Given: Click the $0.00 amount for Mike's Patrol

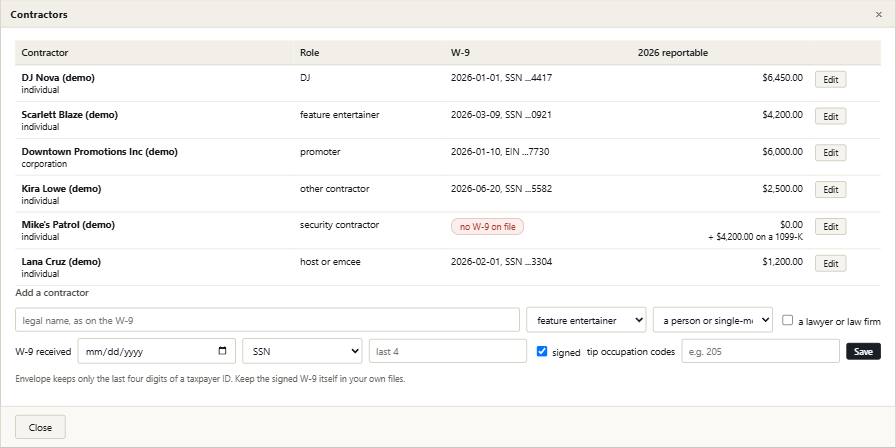Looking at the screenshot, I should [x=791, y=225].
